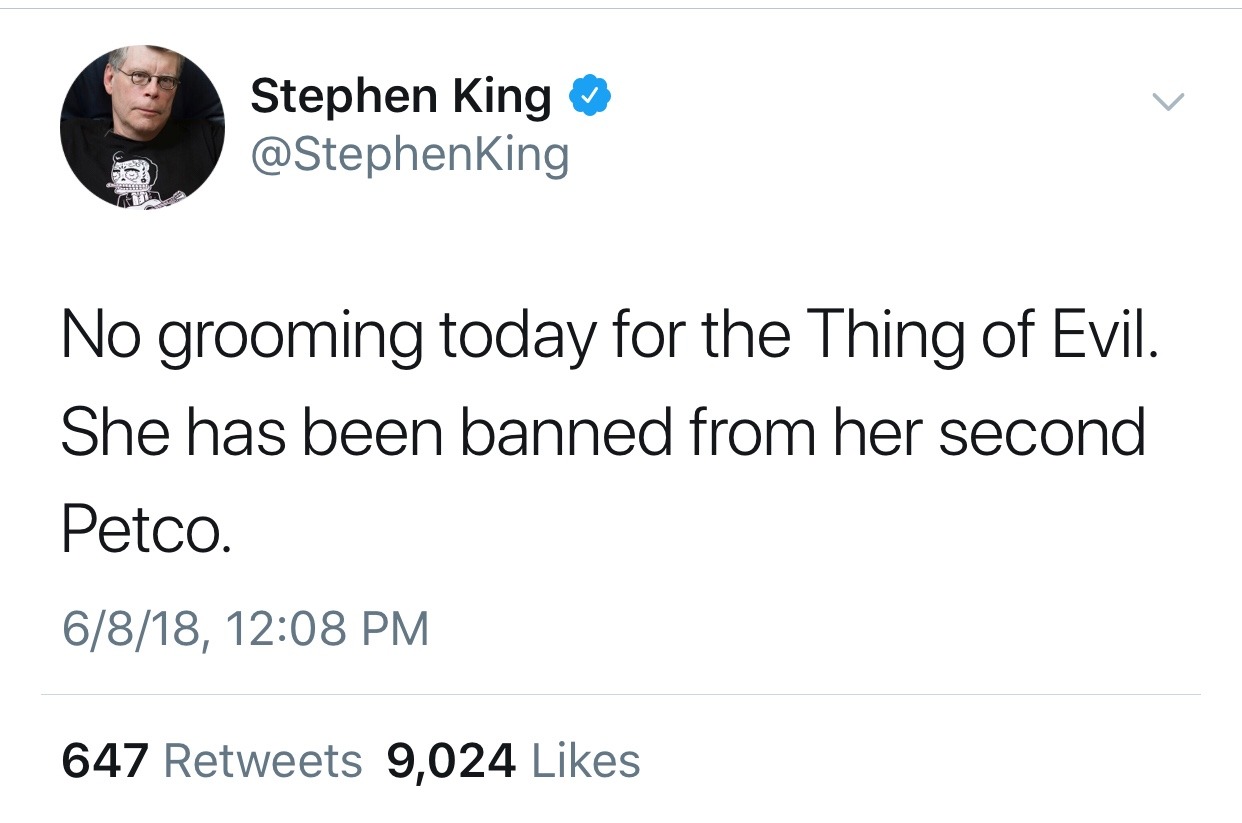Viewport: 1242px width, 823px height.
Task: Click the tweet line starting 'She has been'
Action: [602, 432]
